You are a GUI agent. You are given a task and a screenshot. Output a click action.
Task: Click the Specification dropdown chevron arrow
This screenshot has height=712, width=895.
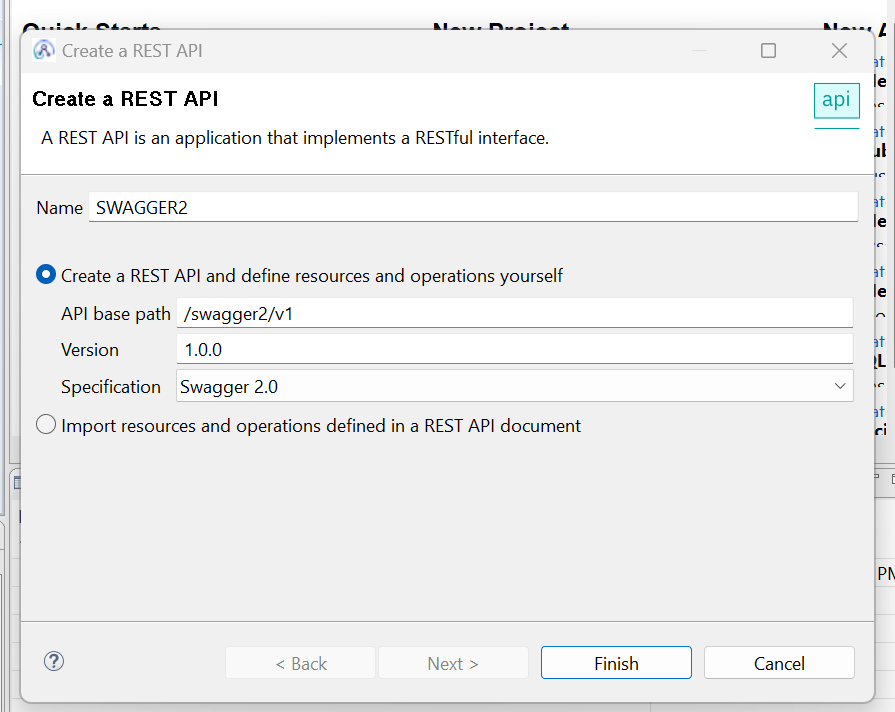[840, 386]
